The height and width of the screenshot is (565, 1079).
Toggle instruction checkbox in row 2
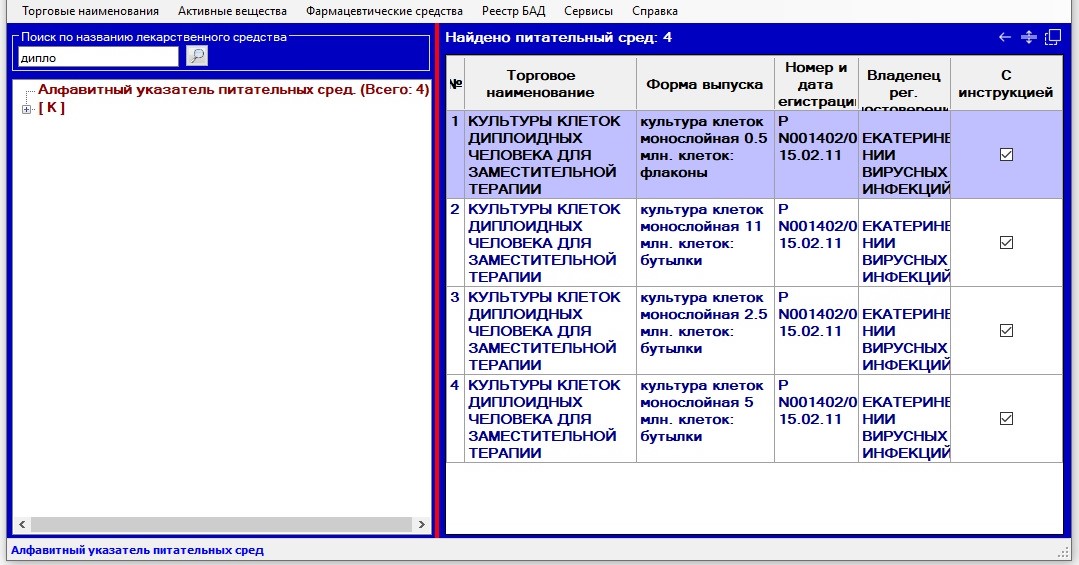point(1006,243)
